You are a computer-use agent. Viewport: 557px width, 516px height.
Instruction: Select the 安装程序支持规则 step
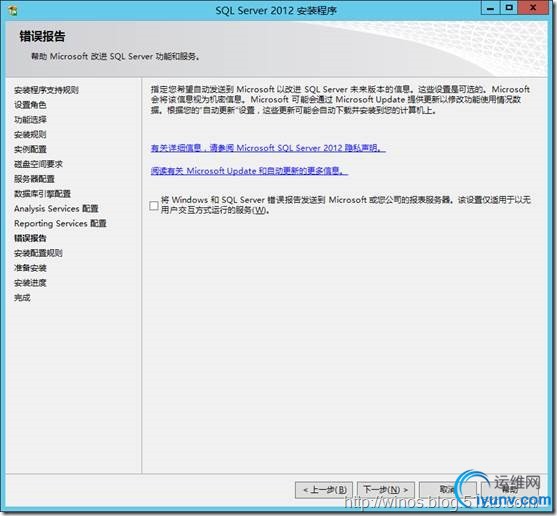[x=47, y=90]
